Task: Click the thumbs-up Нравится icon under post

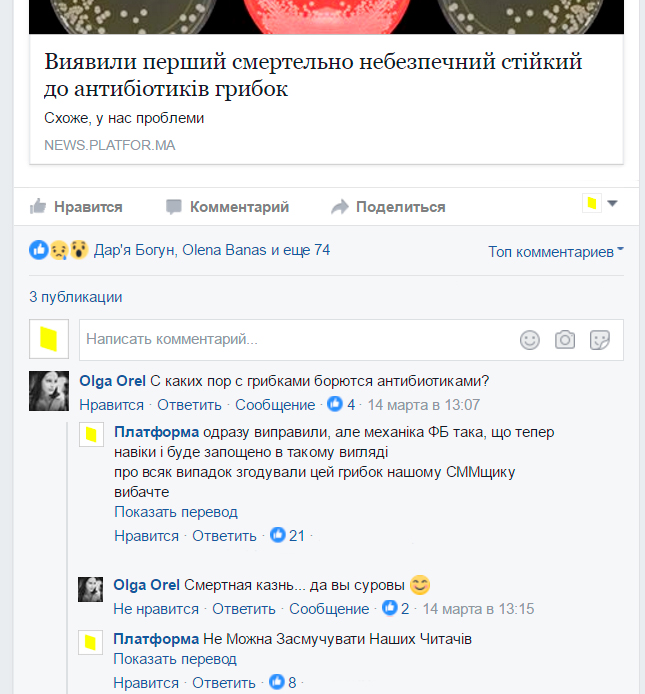Action: (x=38, y=207)
